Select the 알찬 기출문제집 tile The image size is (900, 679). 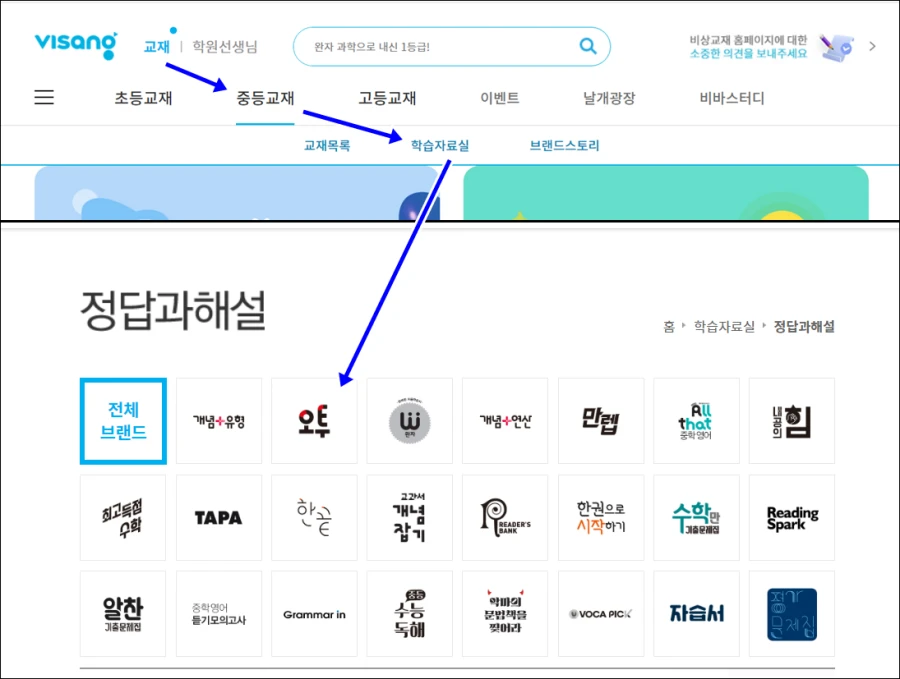click(x=123, y=614)
